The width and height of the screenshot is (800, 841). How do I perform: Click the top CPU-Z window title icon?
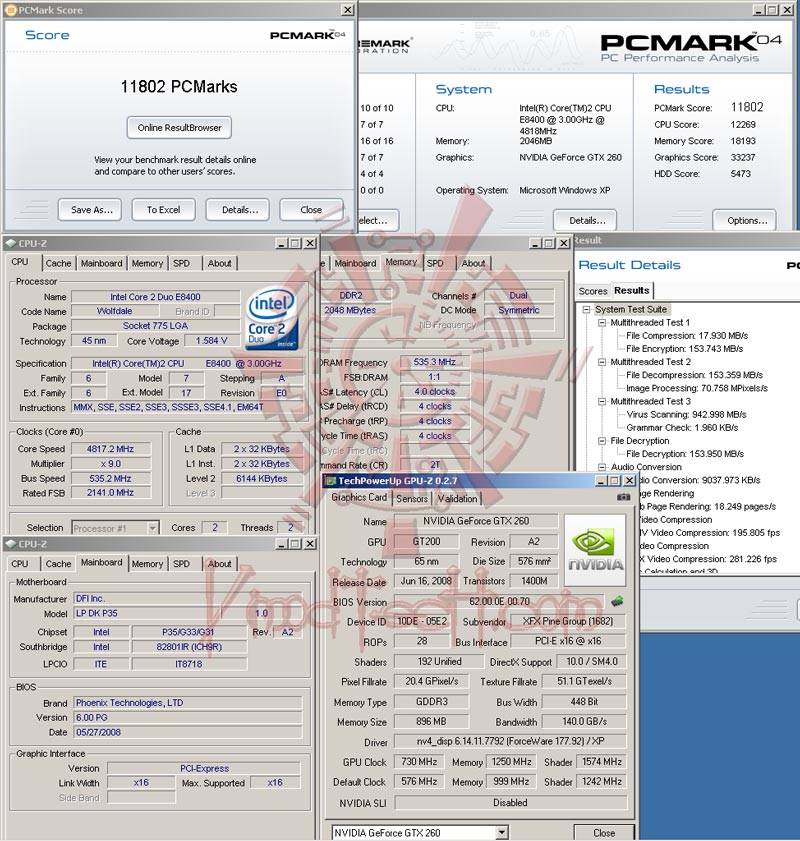(x=11, y=243)
